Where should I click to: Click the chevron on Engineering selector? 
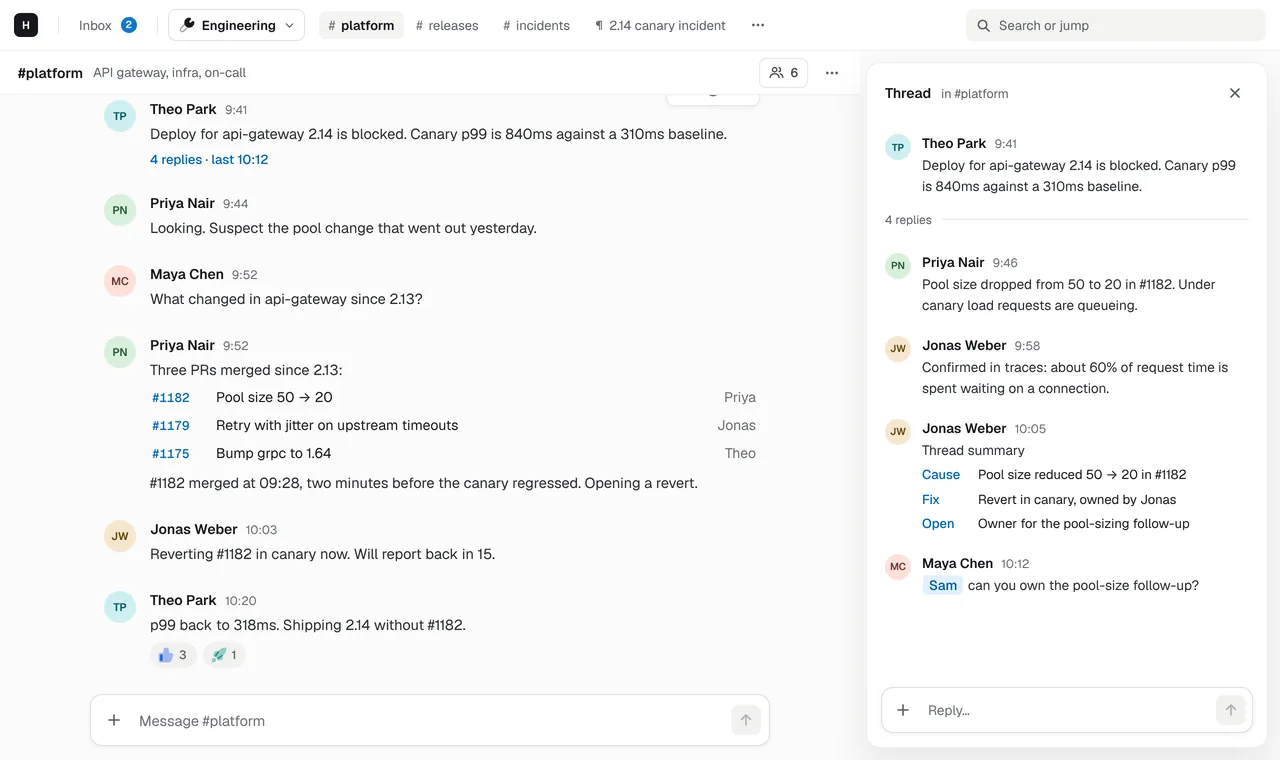[x=290, y=26]
